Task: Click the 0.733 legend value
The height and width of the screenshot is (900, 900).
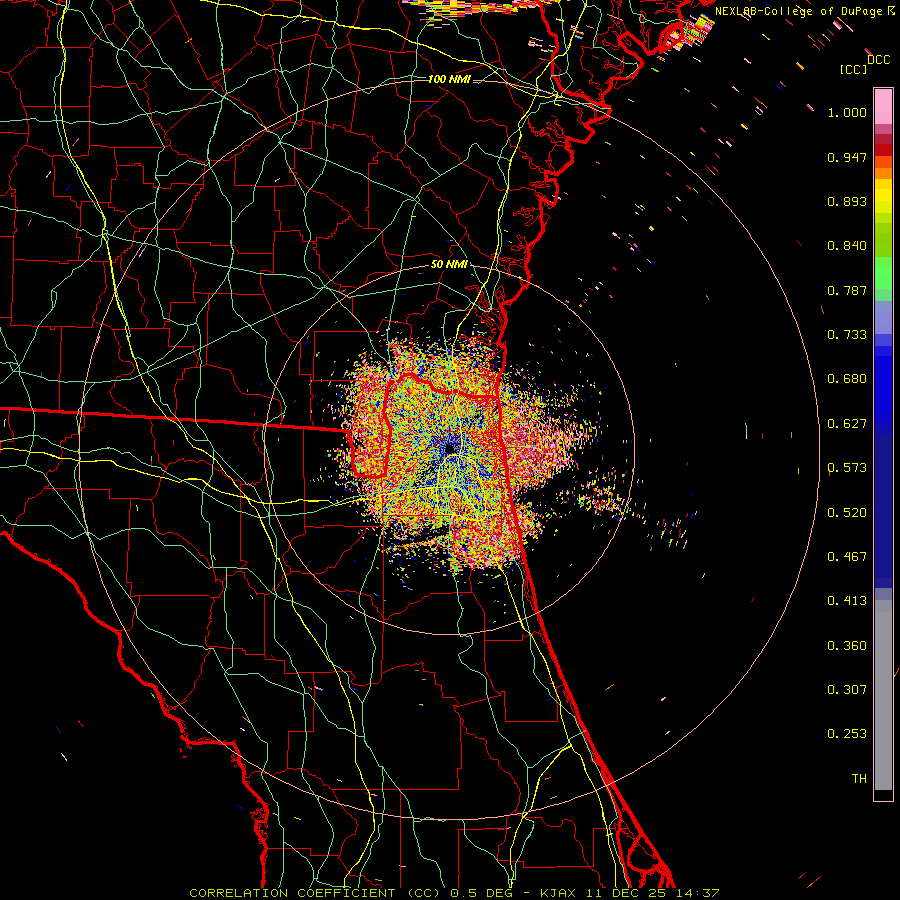Action: [847, 335]
